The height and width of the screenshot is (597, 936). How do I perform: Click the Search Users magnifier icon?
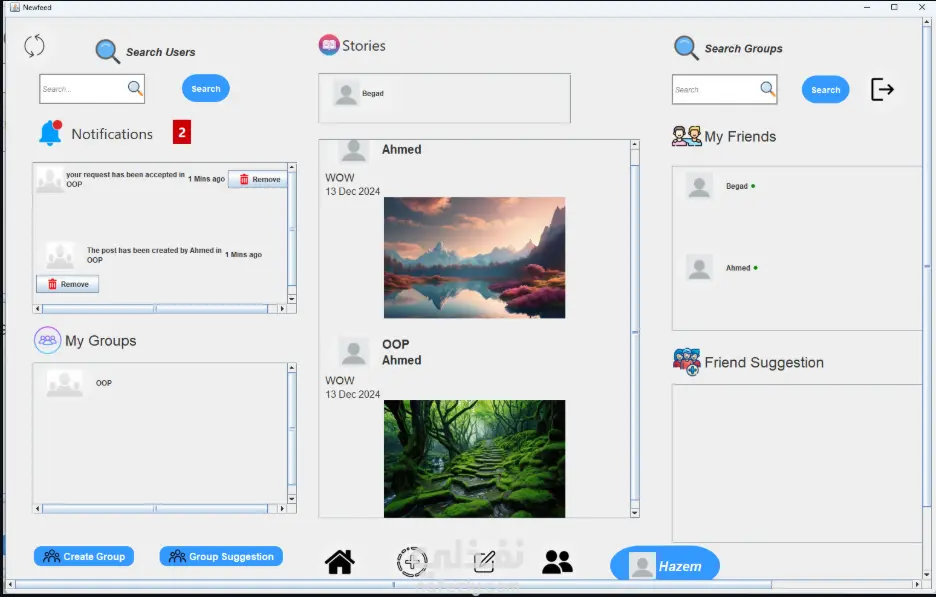(x=107, y=51)
